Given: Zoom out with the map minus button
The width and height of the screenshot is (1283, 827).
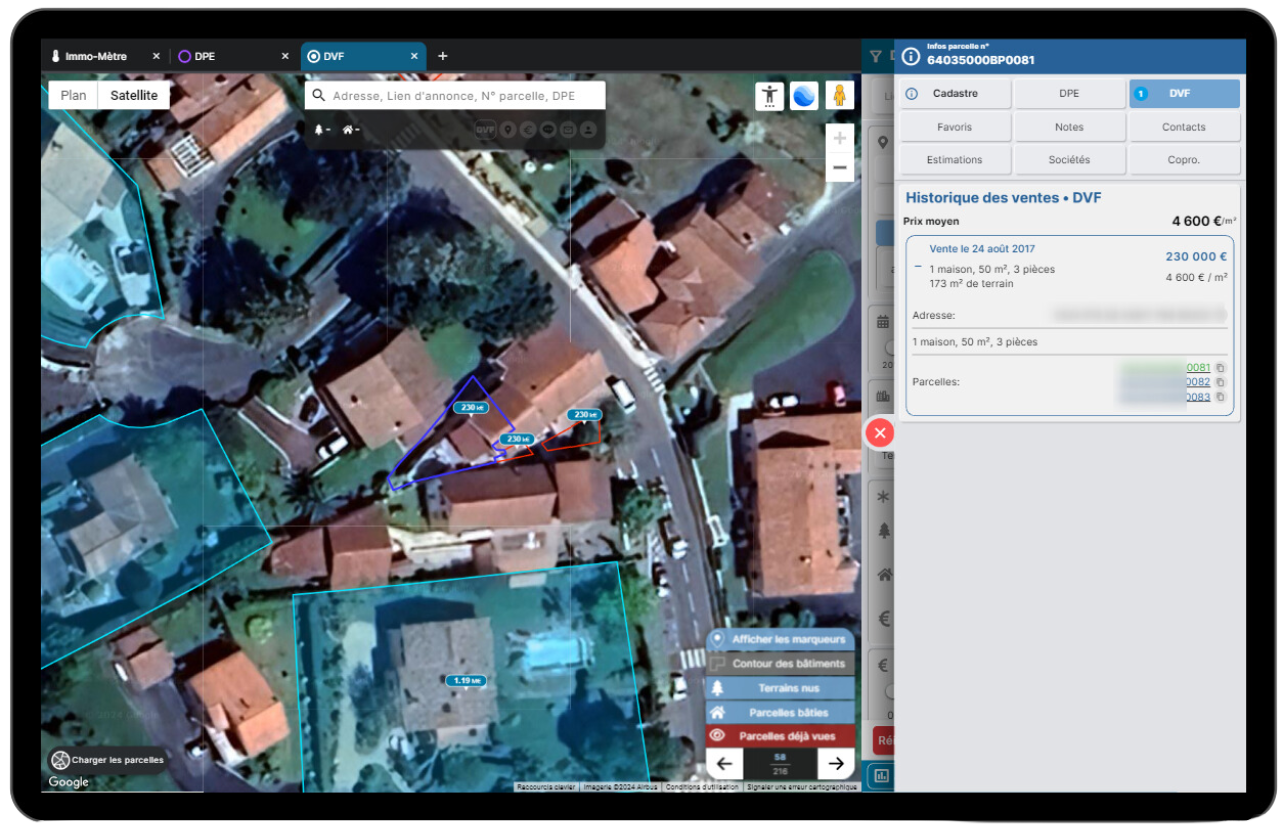Looking at the screenshot, I should pyautogui.click(x=840, y=168).
